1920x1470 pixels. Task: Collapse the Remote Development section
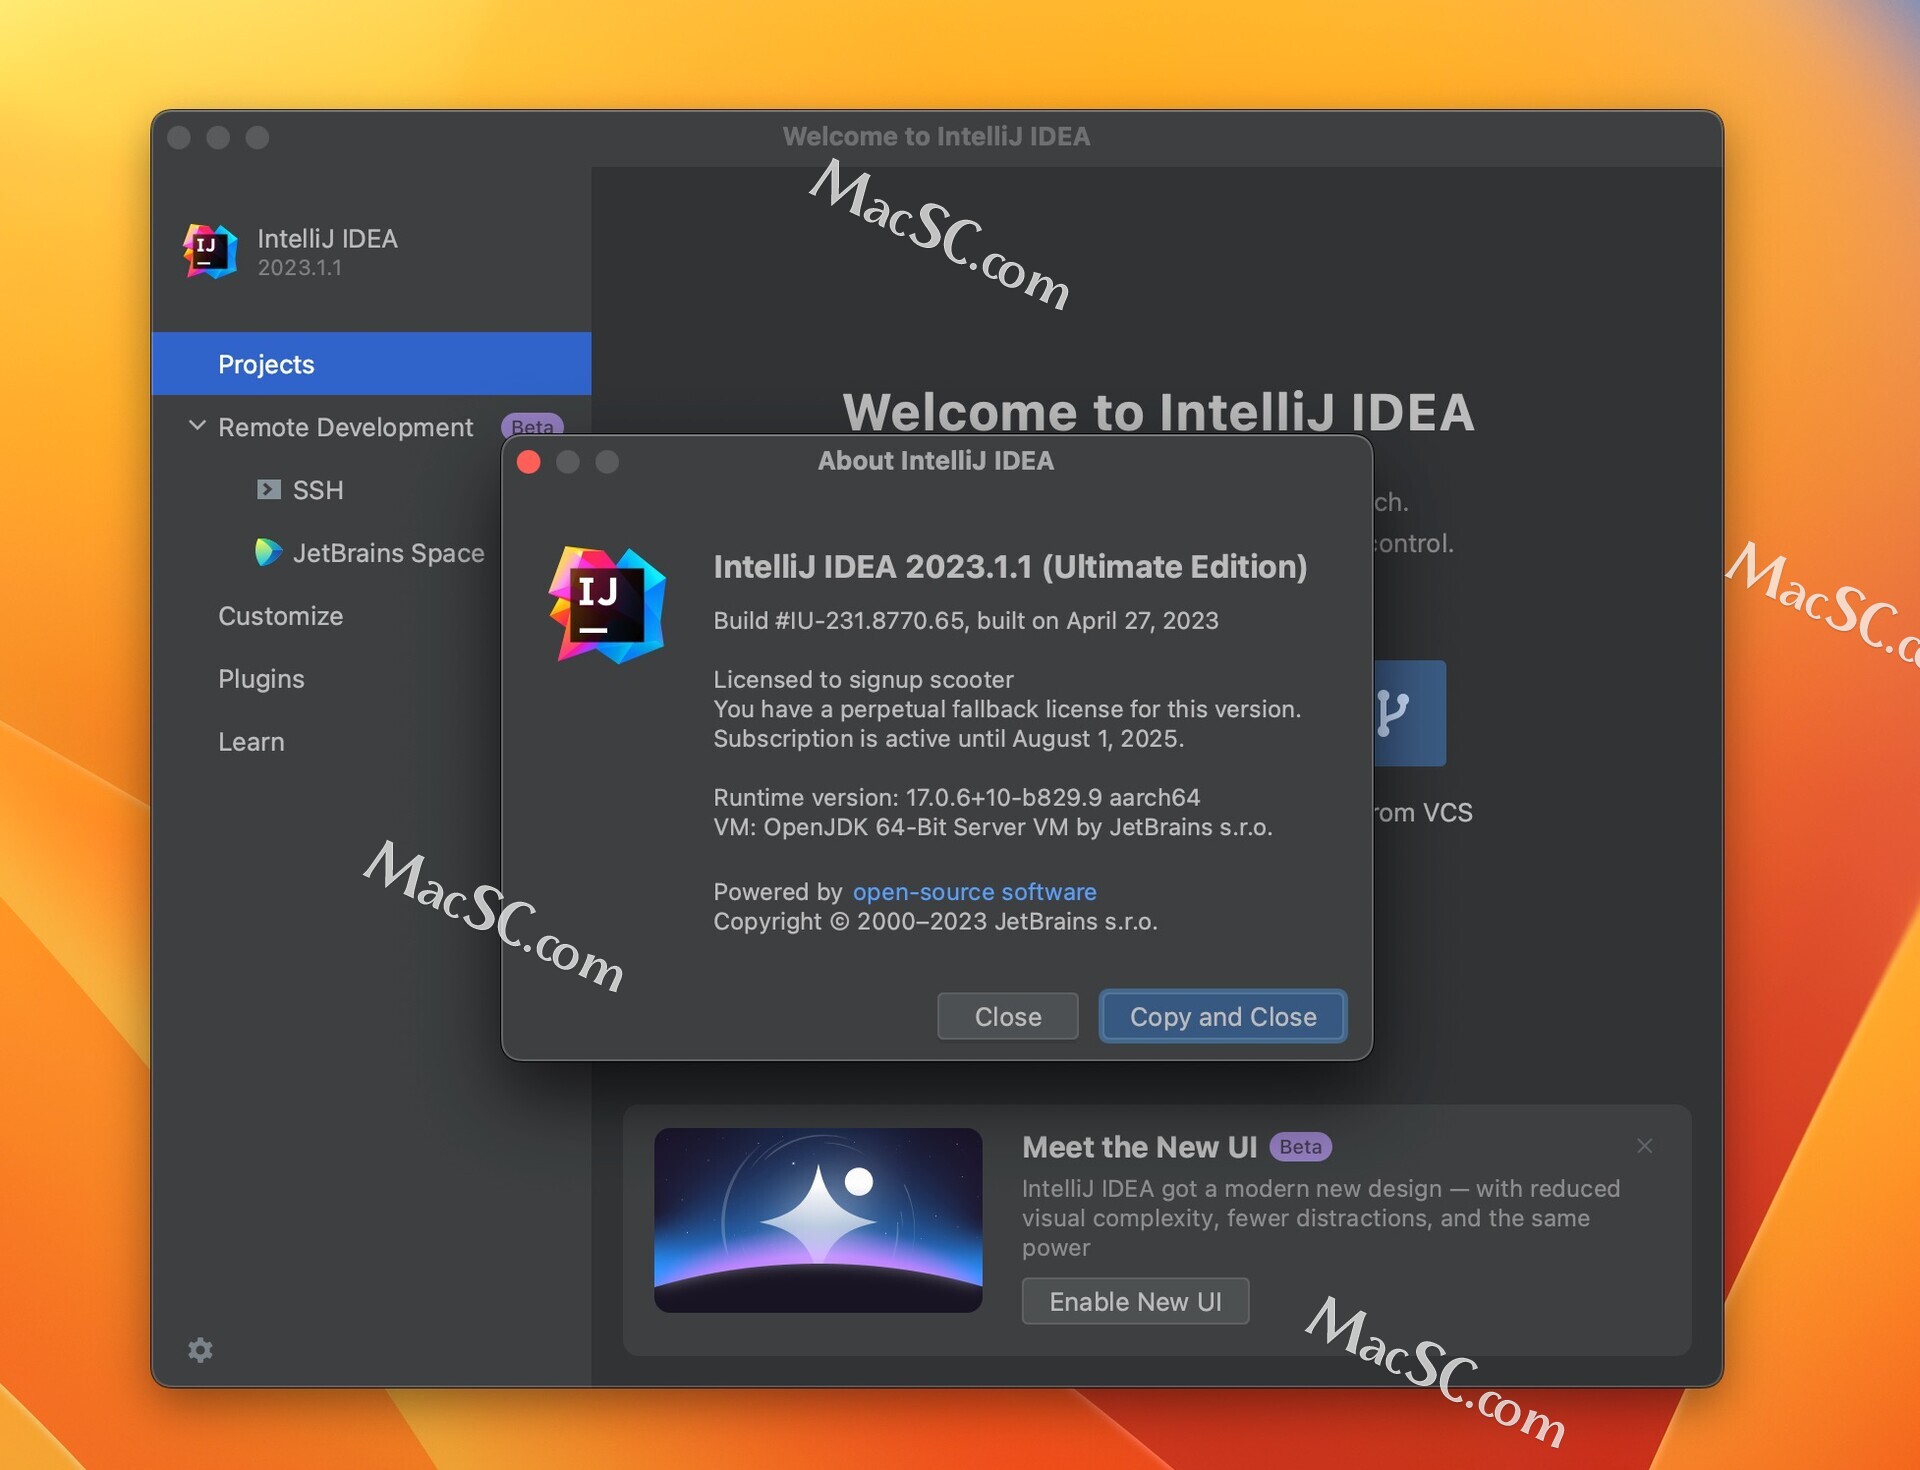click(197, 426)
